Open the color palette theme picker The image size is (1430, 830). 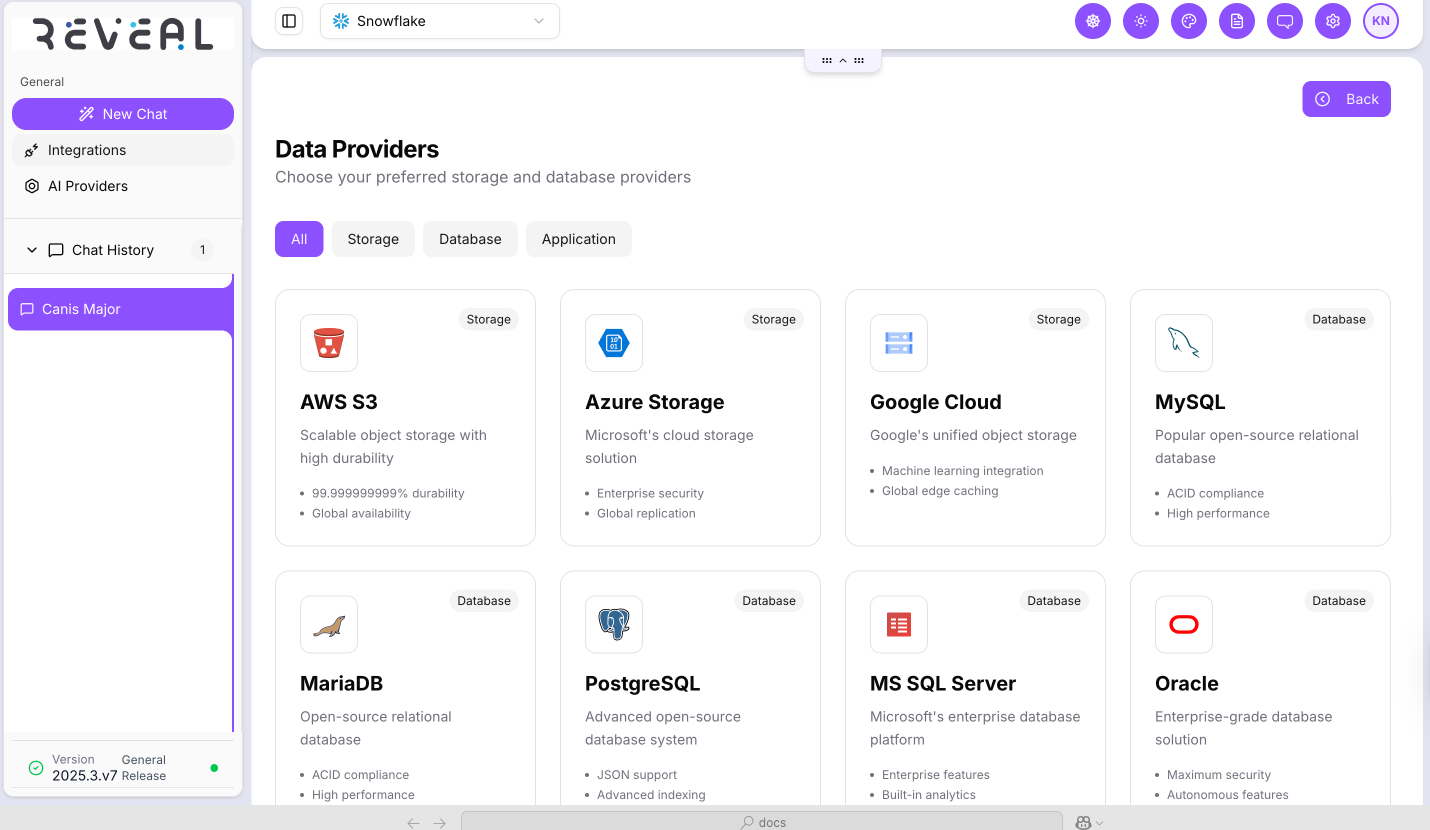tap(1188, 21)
